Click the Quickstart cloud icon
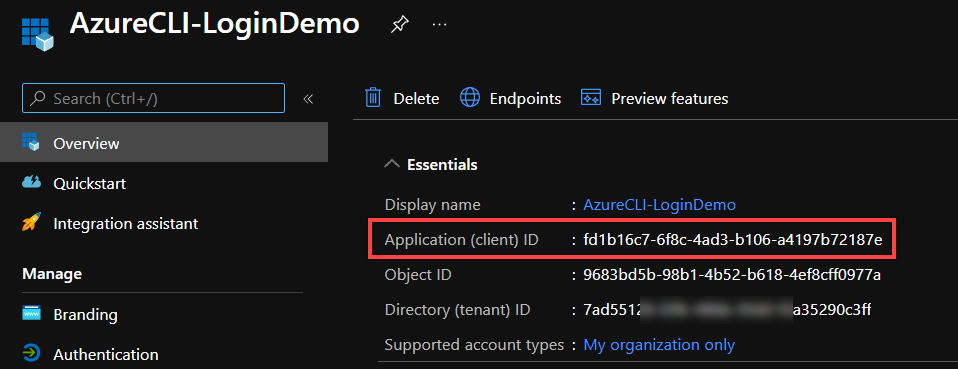The width and height of the screenshot is (958, 369). click(31, 183)
